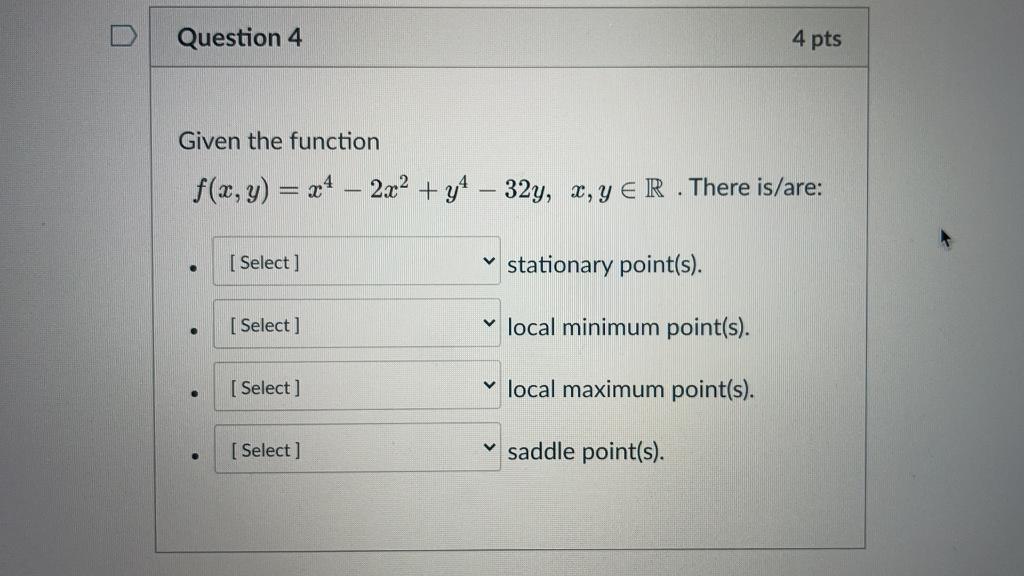Select the Question 4 header title
This screenshot has height=576, width=1024.
point(240,37)
